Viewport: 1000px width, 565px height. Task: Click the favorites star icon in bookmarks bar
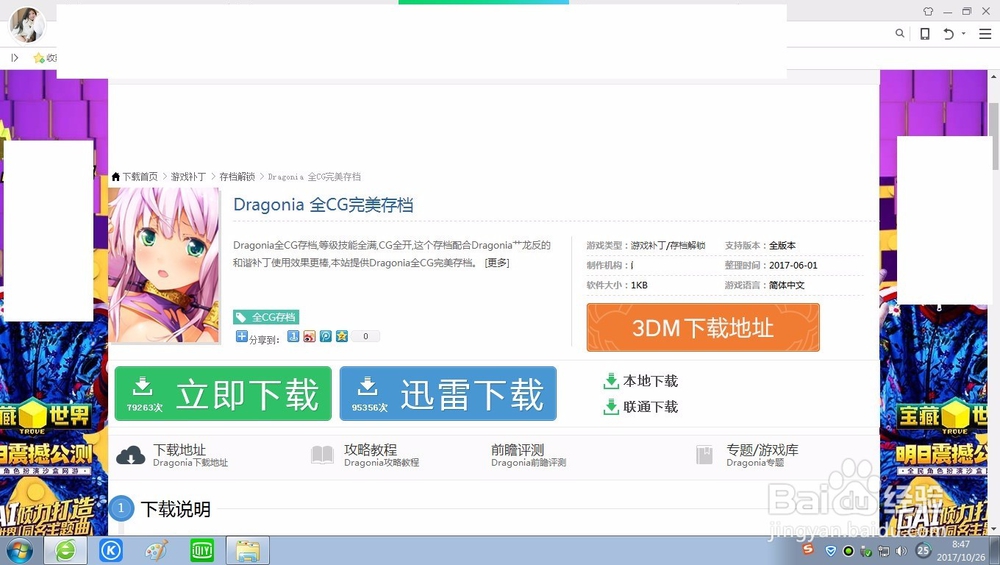39,58
